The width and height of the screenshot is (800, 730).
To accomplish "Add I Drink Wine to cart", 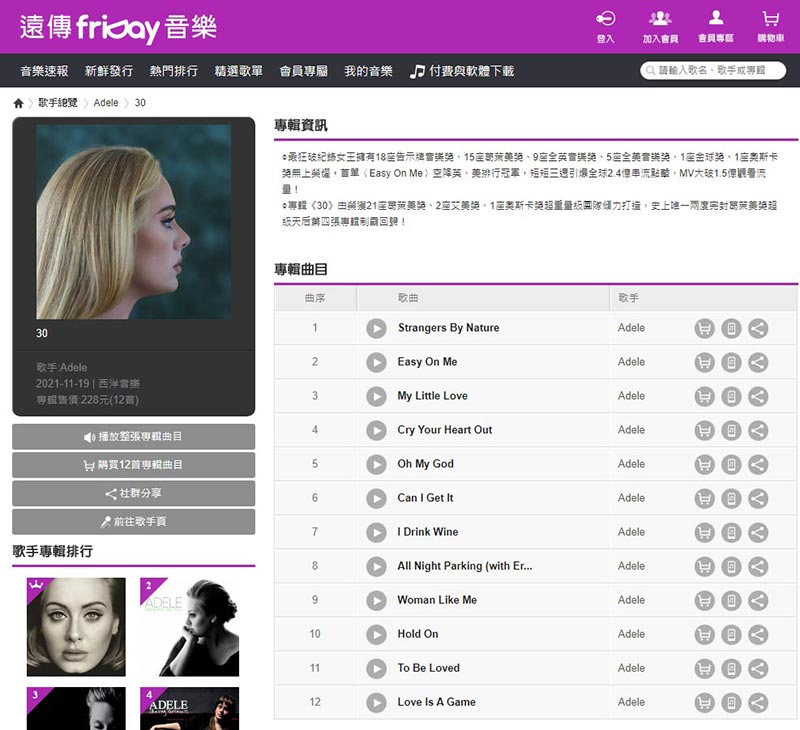I will click(705, 533).
